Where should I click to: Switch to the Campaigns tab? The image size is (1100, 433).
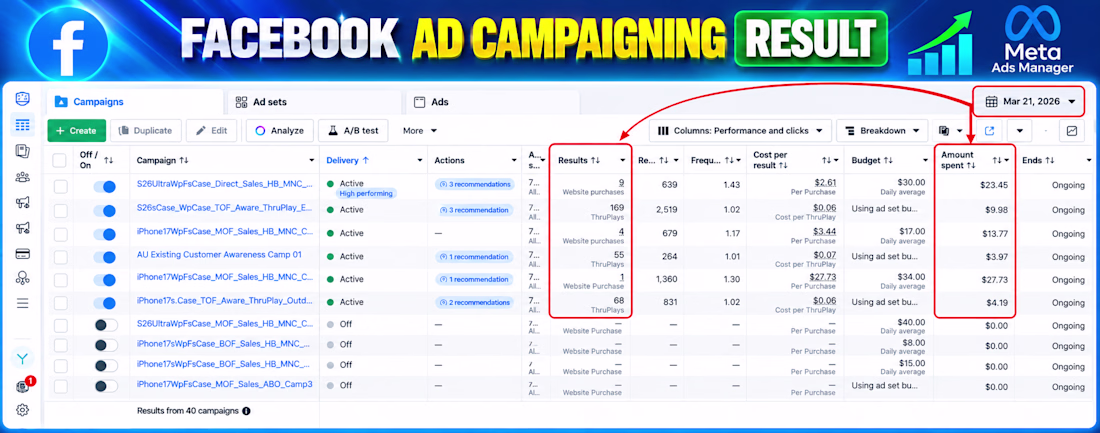pos(135,102)
